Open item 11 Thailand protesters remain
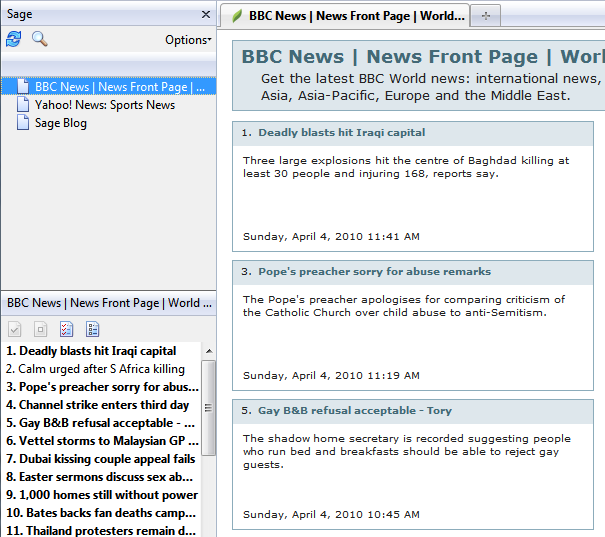 click(101, 530)
